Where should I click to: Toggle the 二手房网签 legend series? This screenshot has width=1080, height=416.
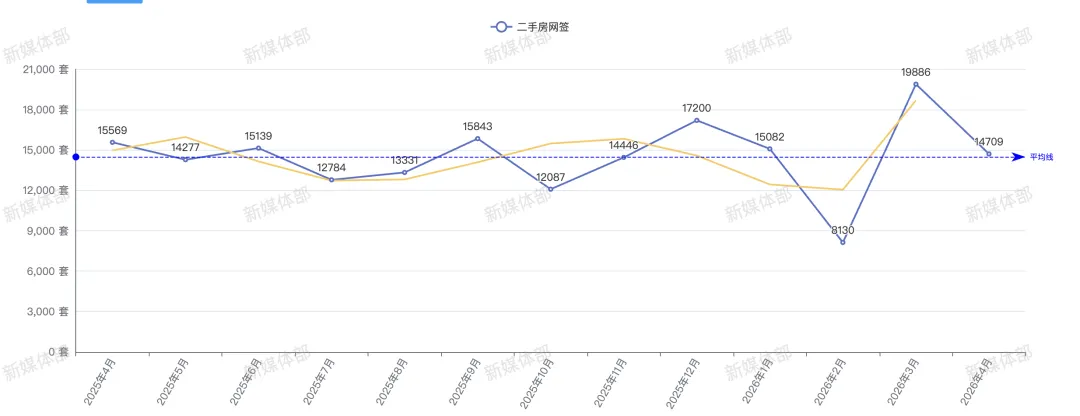[x=530, y=28]
